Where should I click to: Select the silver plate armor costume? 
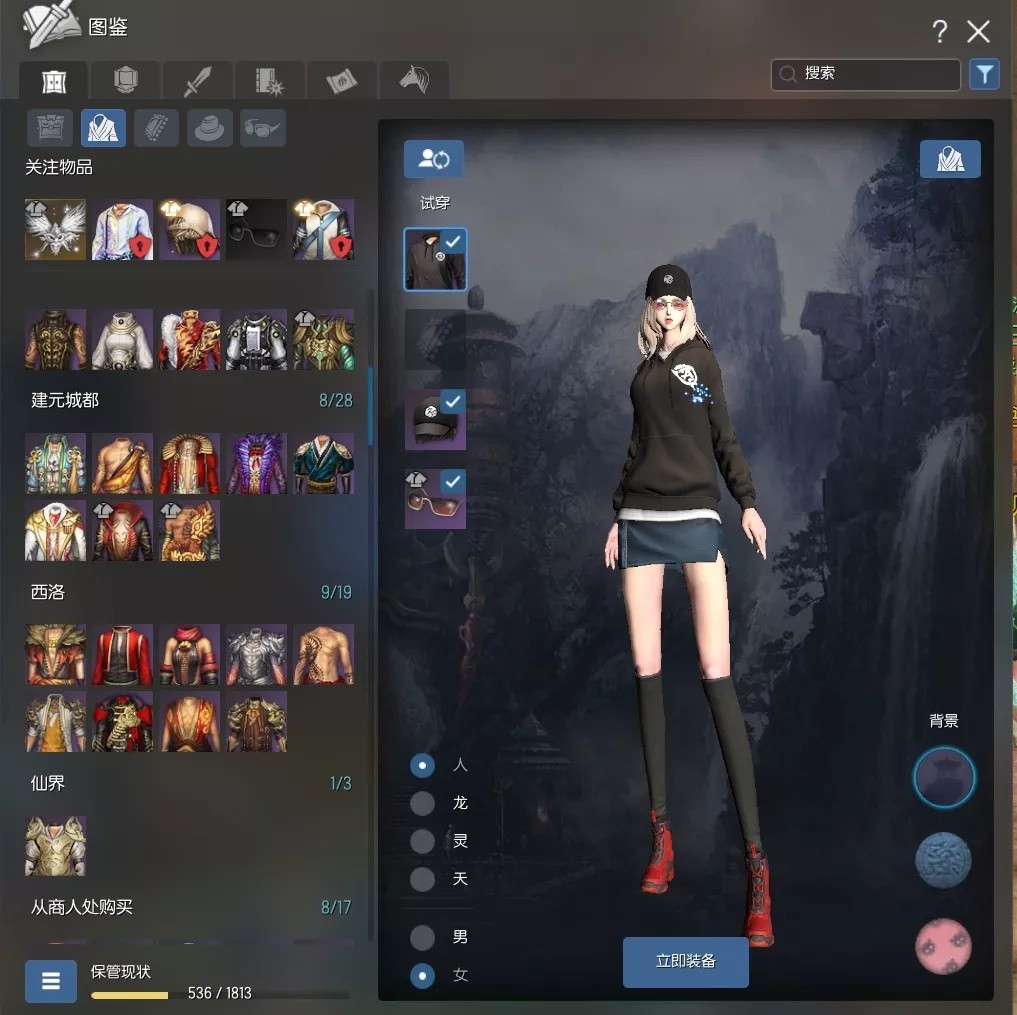(x=256, y=655)
